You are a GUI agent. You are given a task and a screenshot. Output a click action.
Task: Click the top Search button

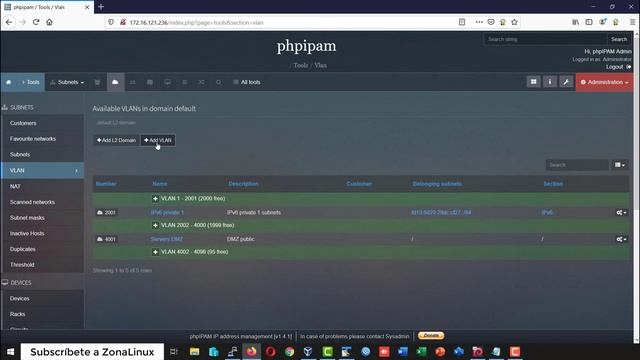point(619,39)
